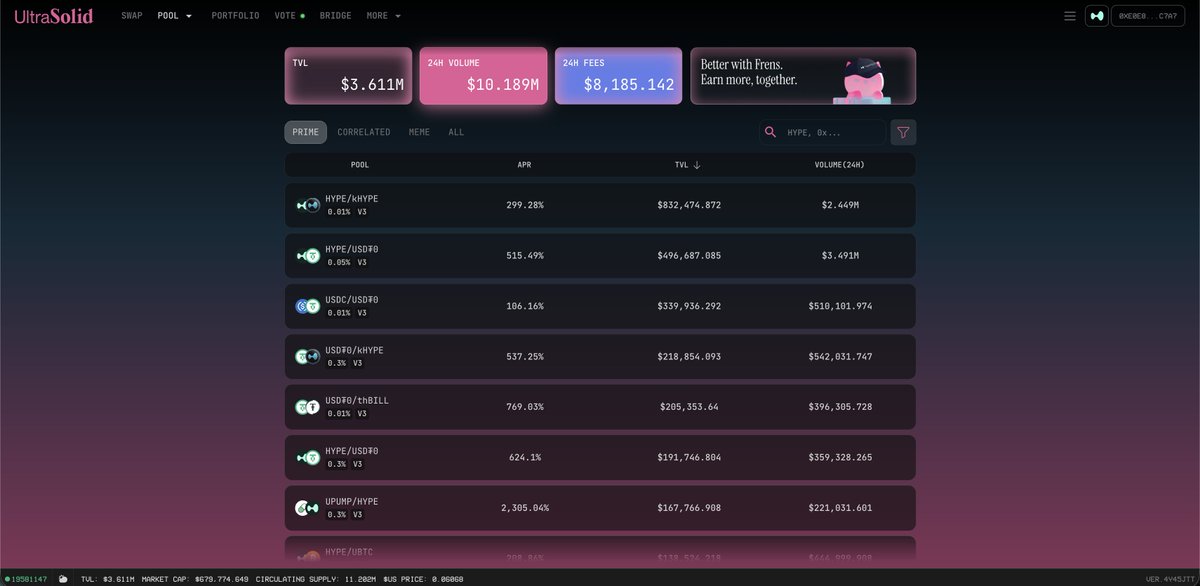Click APR 515.49% value
Screen dimensions: 1200x586
click(x=524, y=256)
